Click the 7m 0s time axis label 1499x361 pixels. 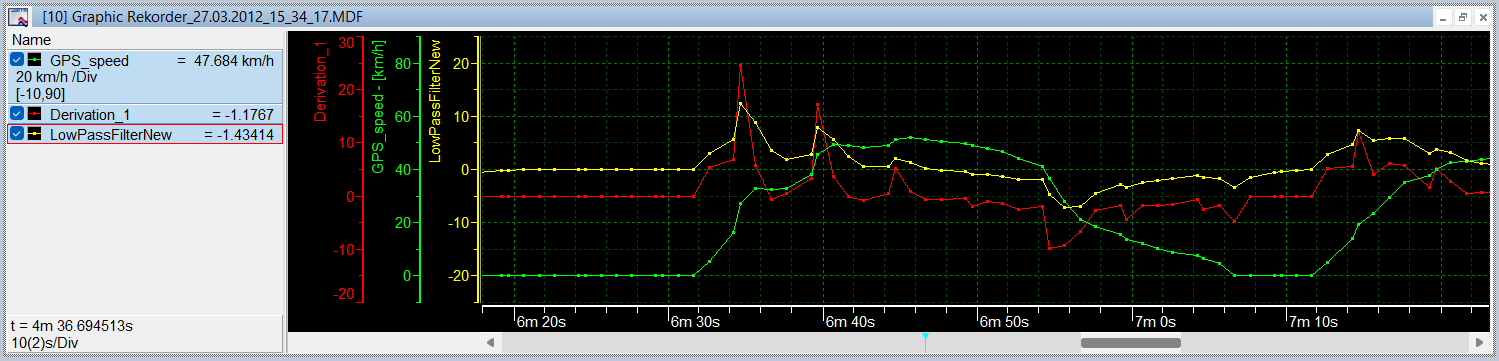tap(1155, 322)
